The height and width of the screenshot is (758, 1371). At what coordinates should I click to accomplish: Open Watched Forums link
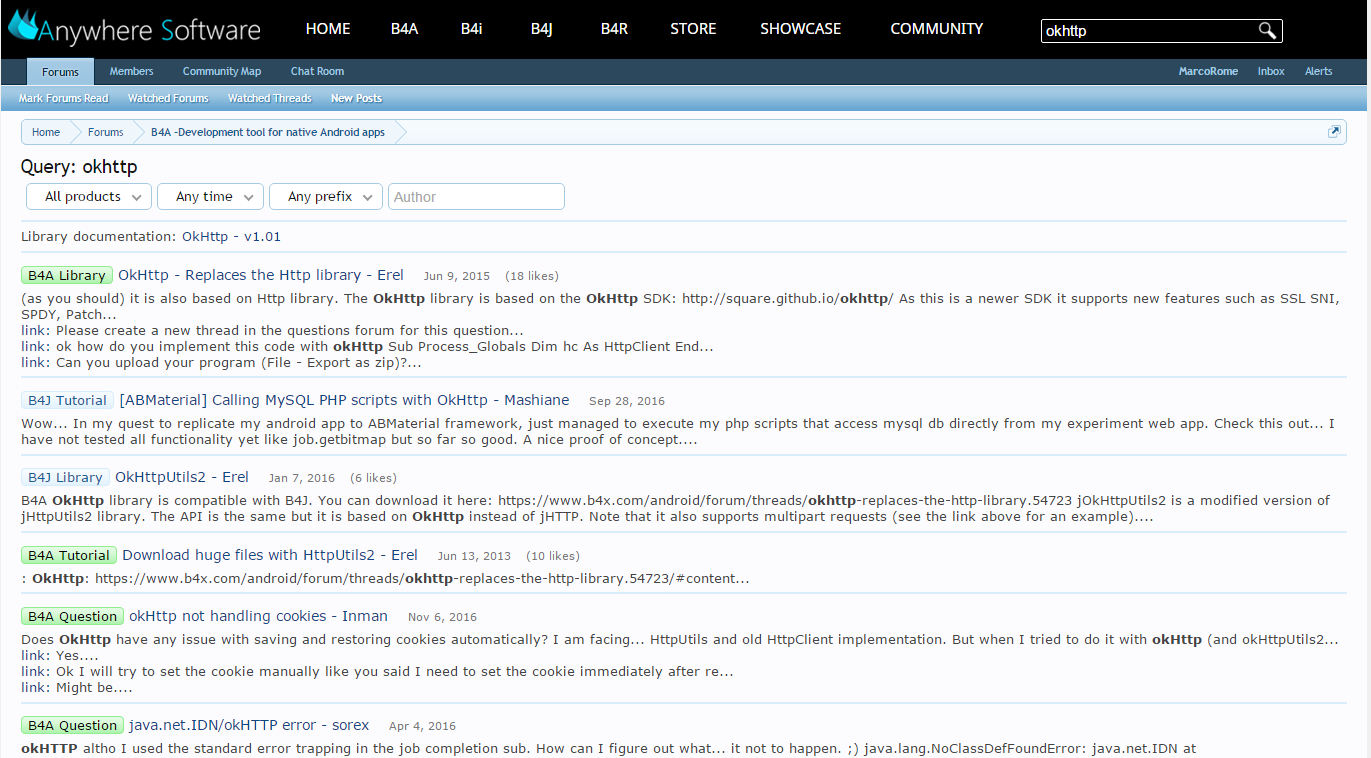click(168, 98)
